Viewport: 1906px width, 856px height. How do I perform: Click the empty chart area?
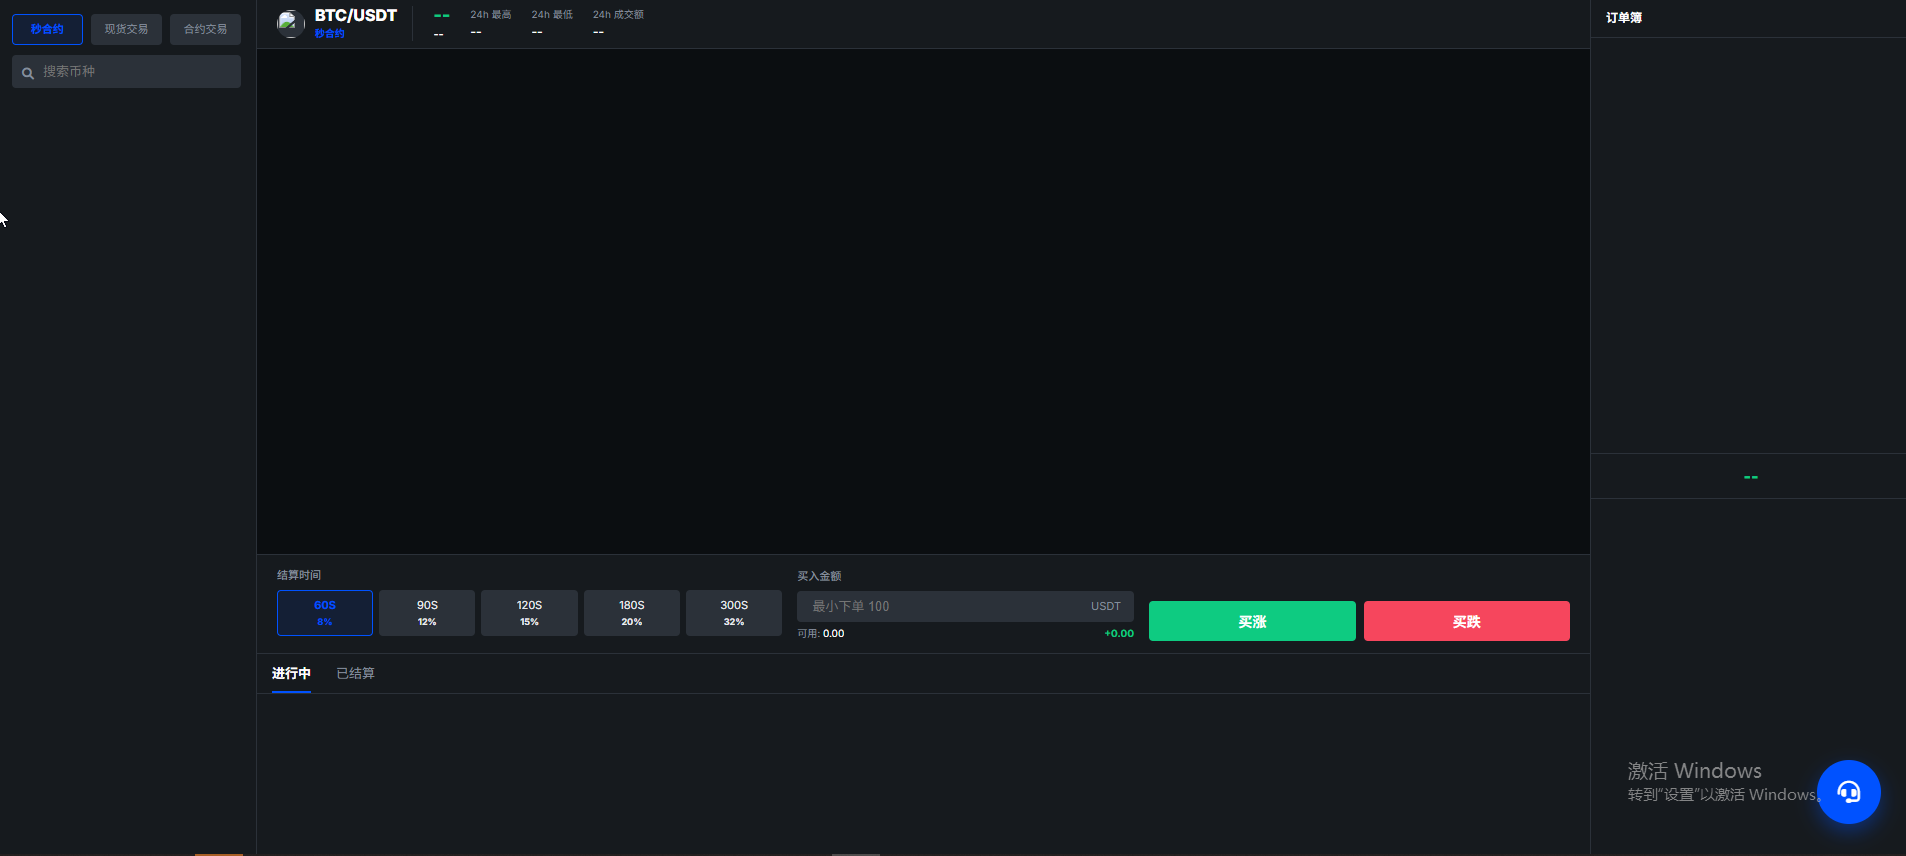(x=922, y=300)
